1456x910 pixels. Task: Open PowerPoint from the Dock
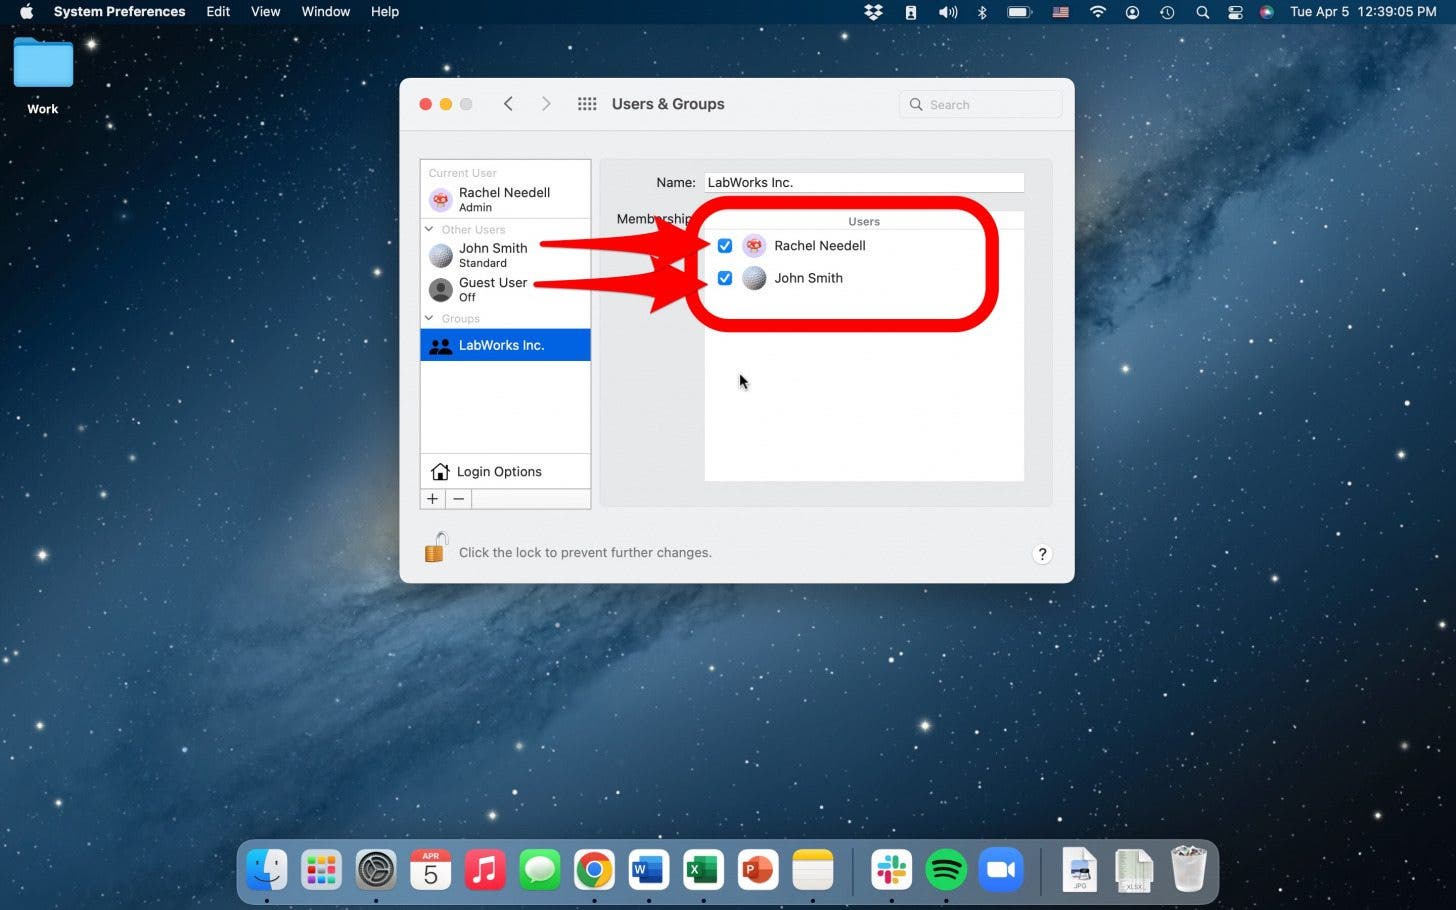tap(758, 871)
